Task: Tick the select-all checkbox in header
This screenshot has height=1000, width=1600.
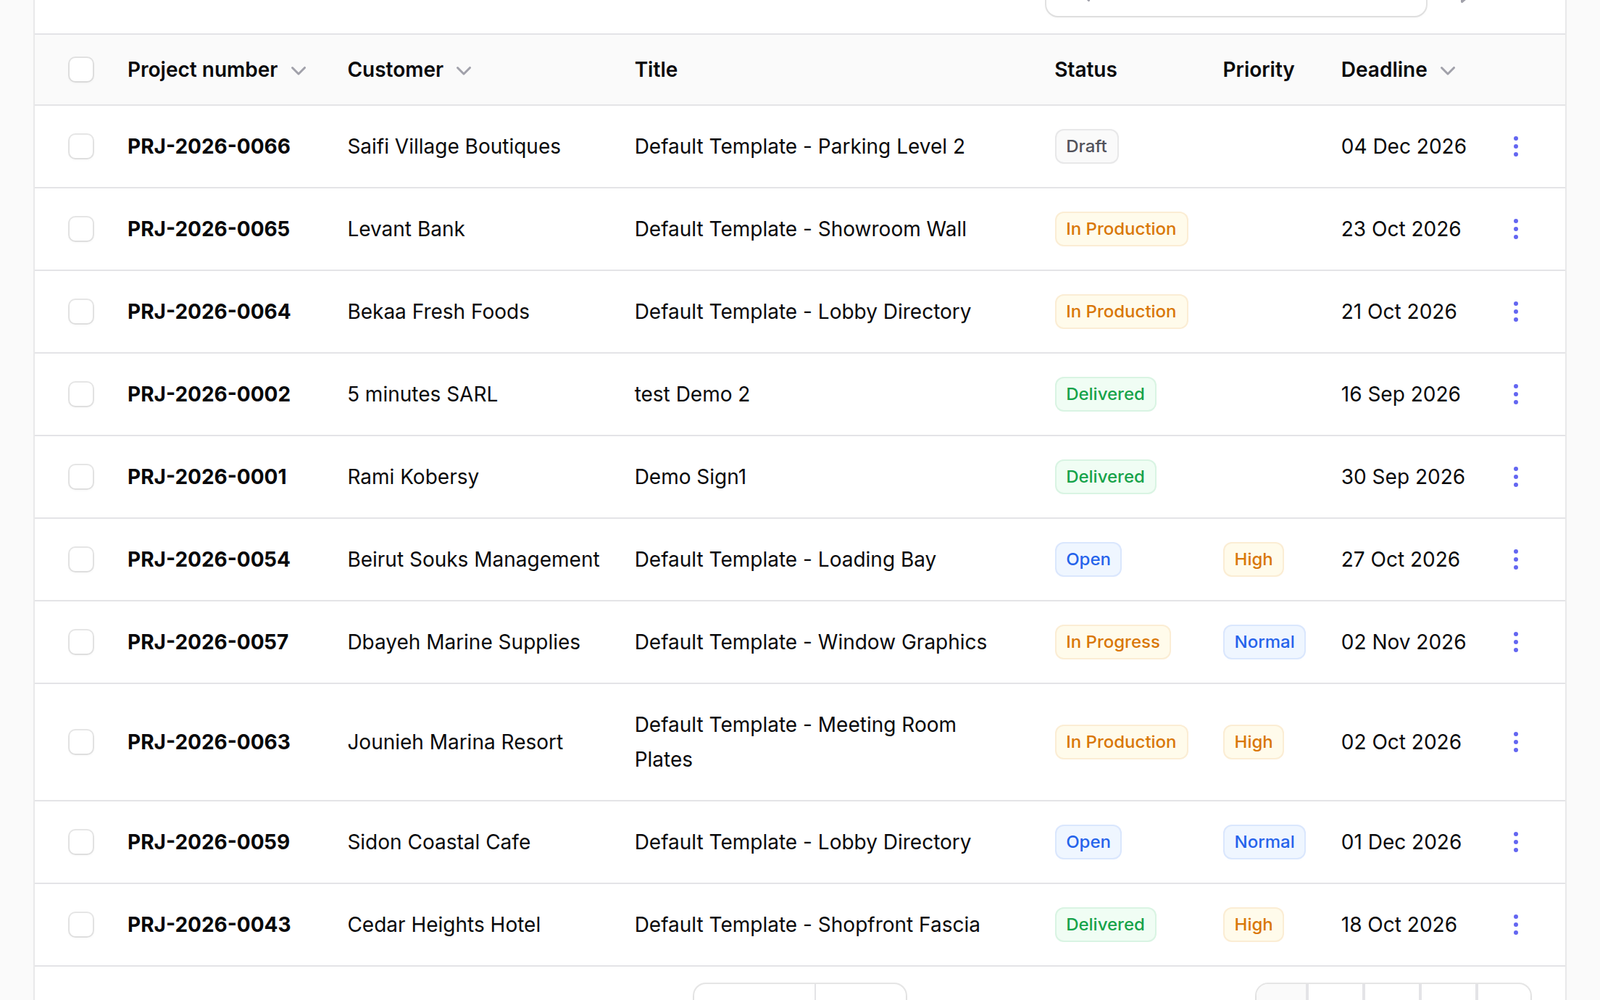Action: tap(81, 70)
